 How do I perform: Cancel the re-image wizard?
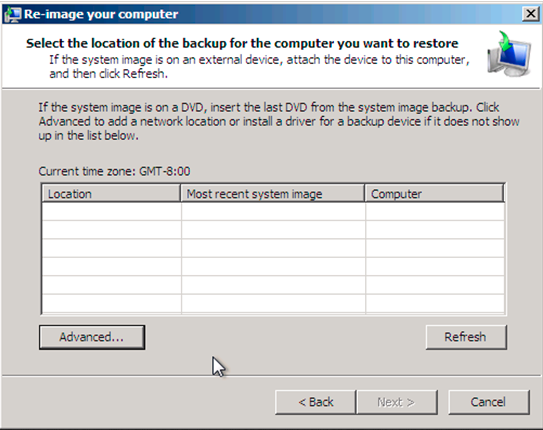click(x=489, y=402)
